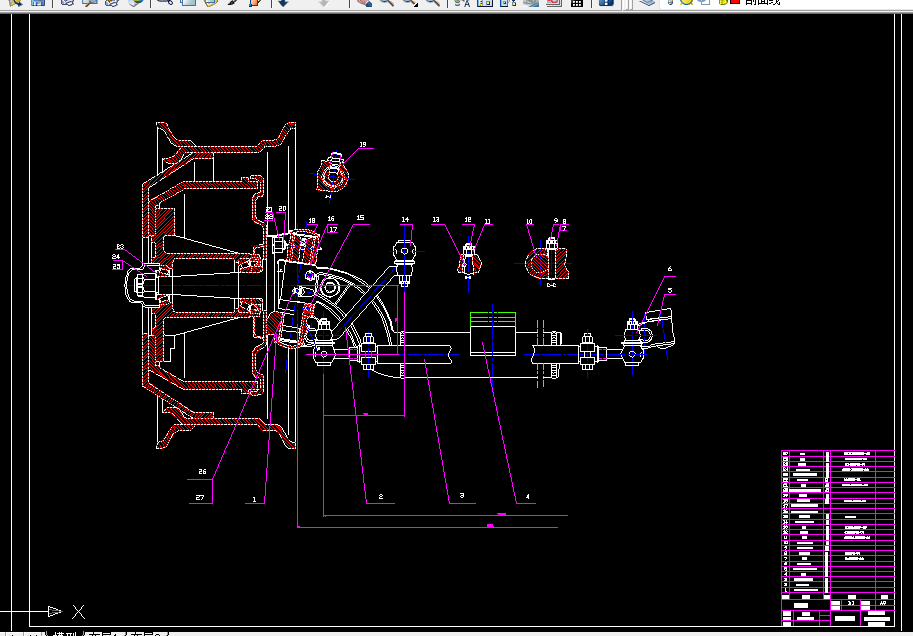Select the Zoom Previous magnifier

pos(433,2)
